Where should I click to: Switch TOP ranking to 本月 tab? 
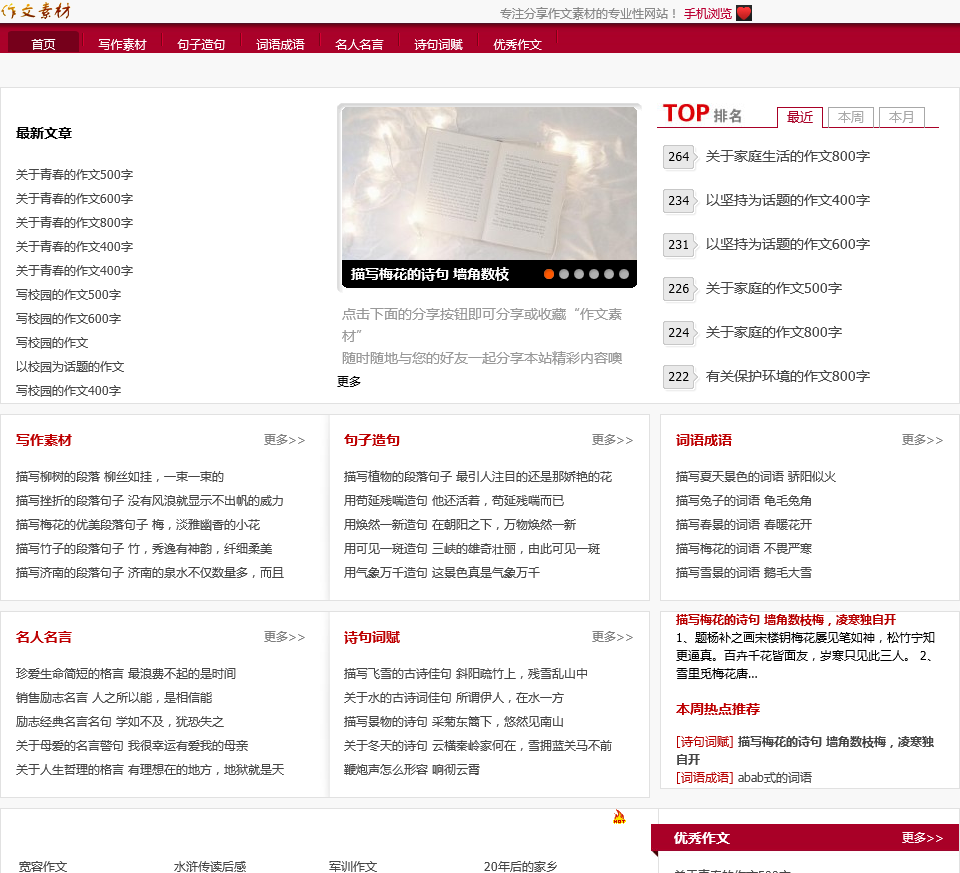click(901, 117)
